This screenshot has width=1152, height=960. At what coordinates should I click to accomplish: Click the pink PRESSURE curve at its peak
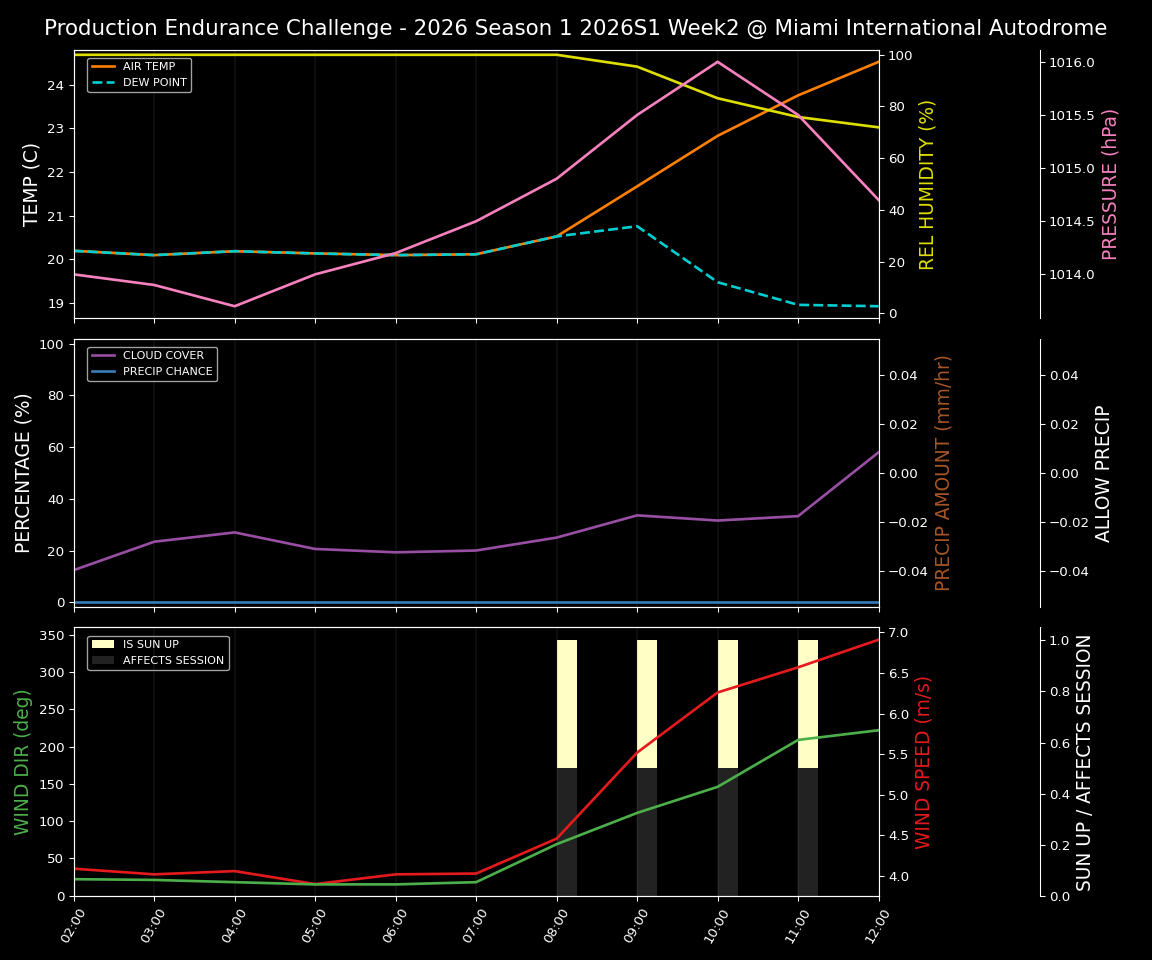(x=718, y=62)
